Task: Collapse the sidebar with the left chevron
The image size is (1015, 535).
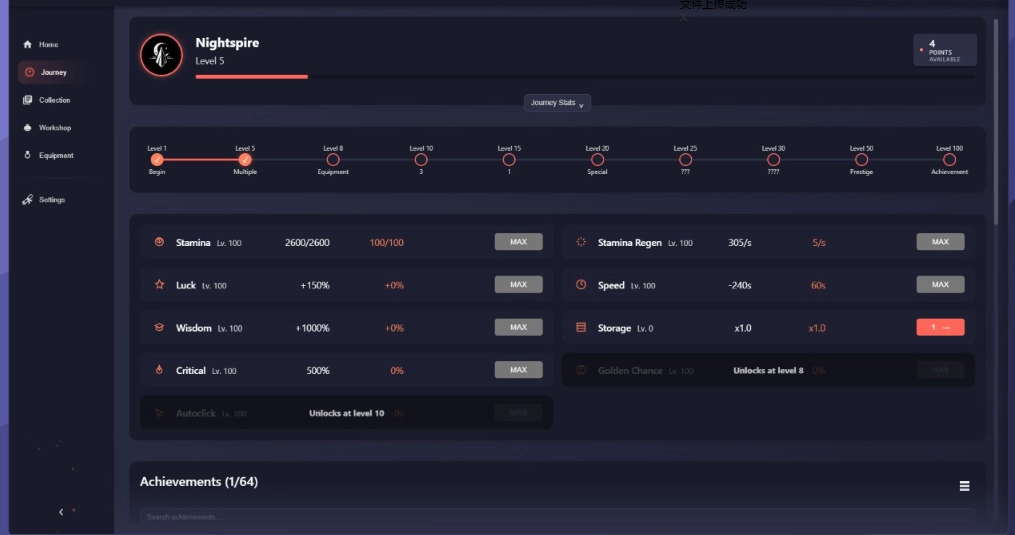Action: [61, 512]
